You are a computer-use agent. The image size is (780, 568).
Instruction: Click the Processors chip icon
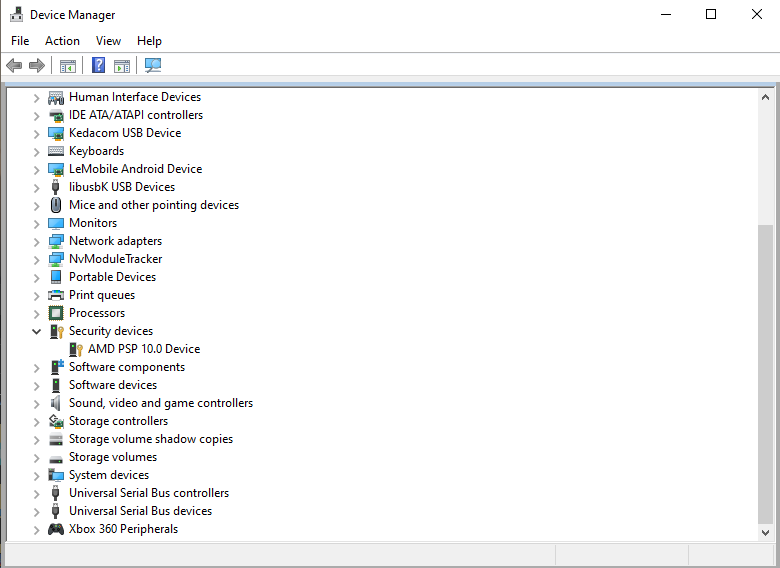[56, 313]
